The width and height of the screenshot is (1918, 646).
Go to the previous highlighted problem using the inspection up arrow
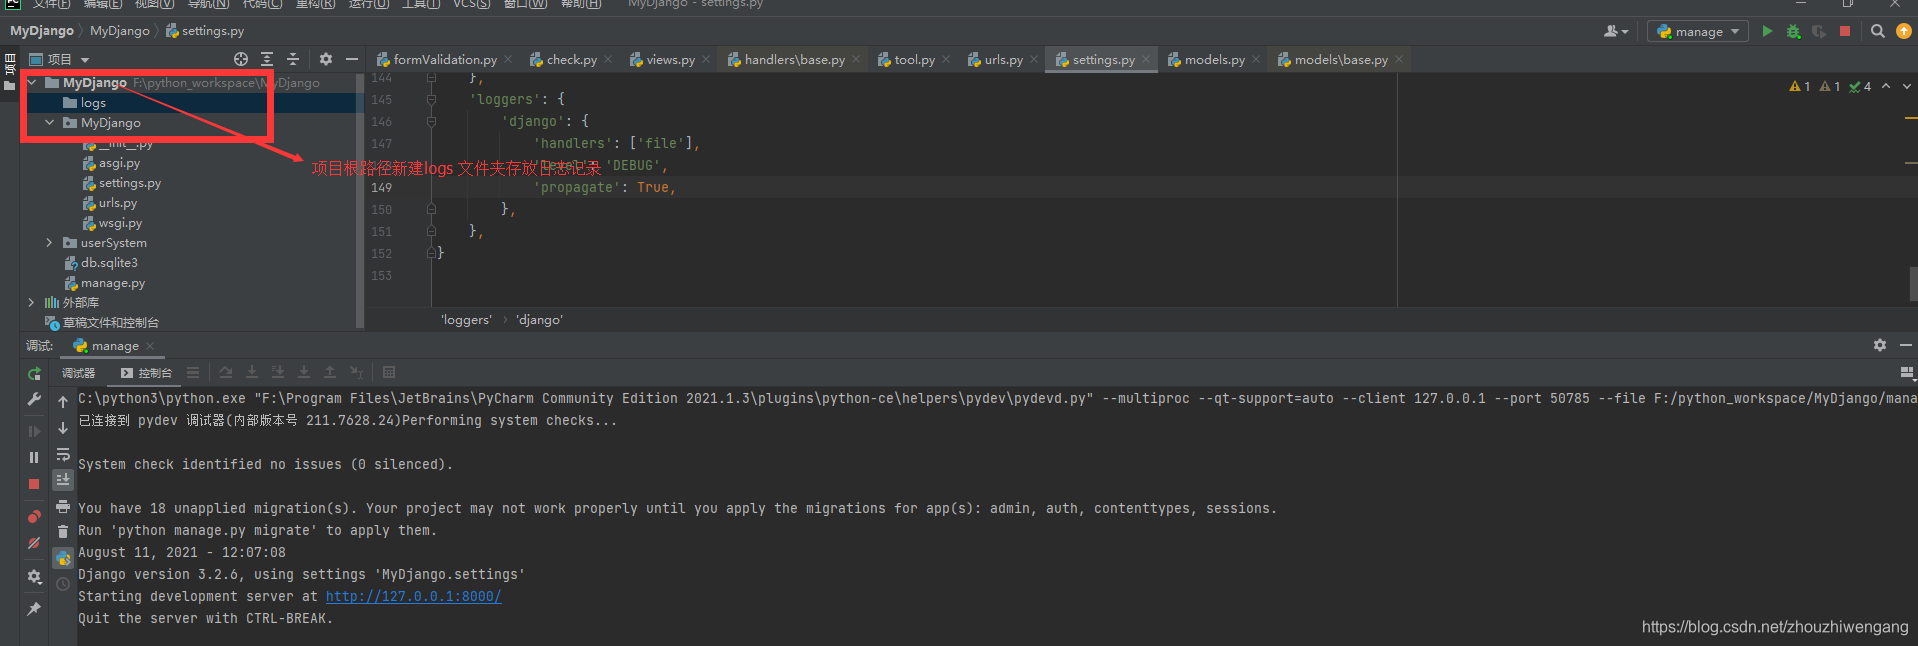1886,87
